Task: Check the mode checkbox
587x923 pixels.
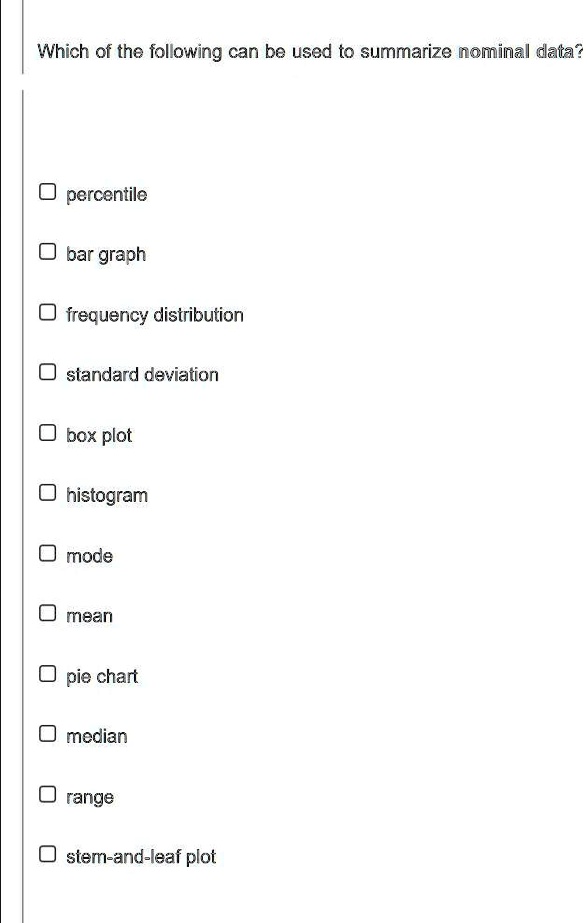Action: [47, 552]
